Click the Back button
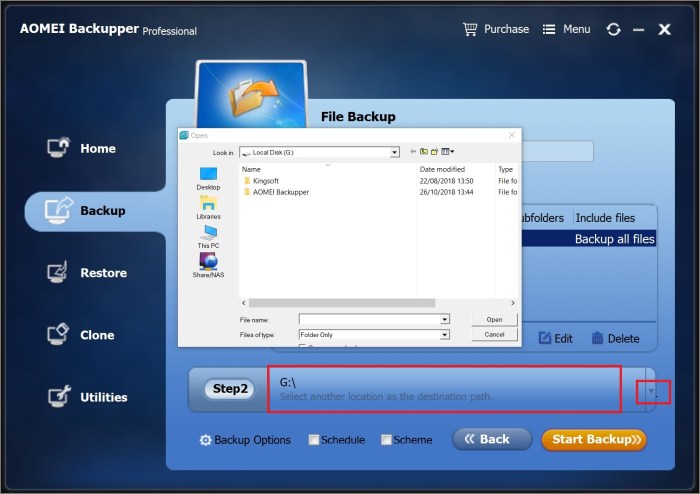 (492, 439)
